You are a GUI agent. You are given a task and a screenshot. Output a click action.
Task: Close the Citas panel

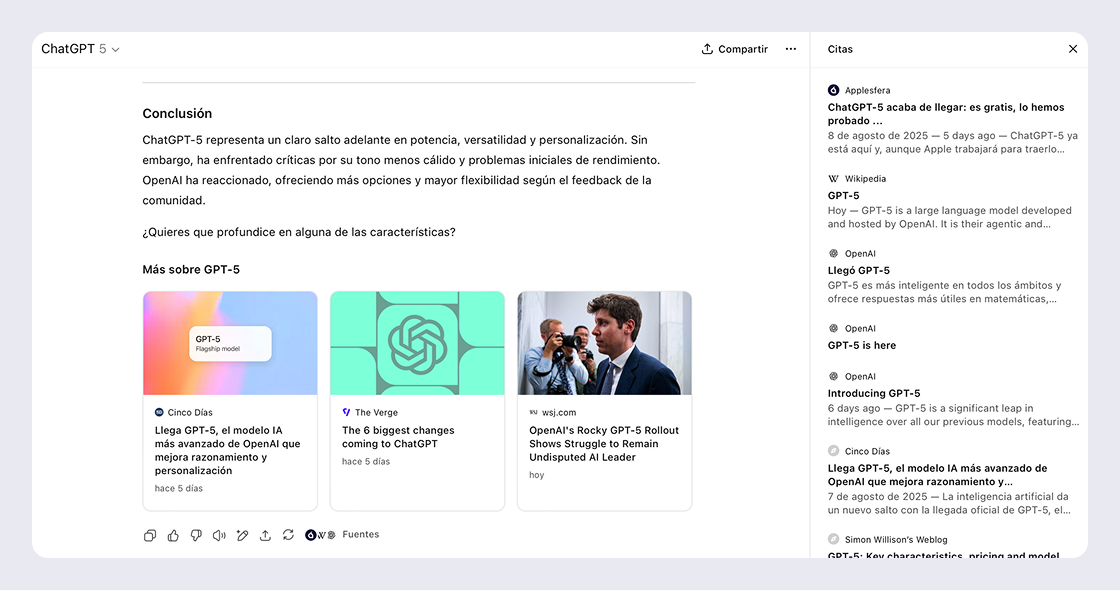tap(1073, 49)
